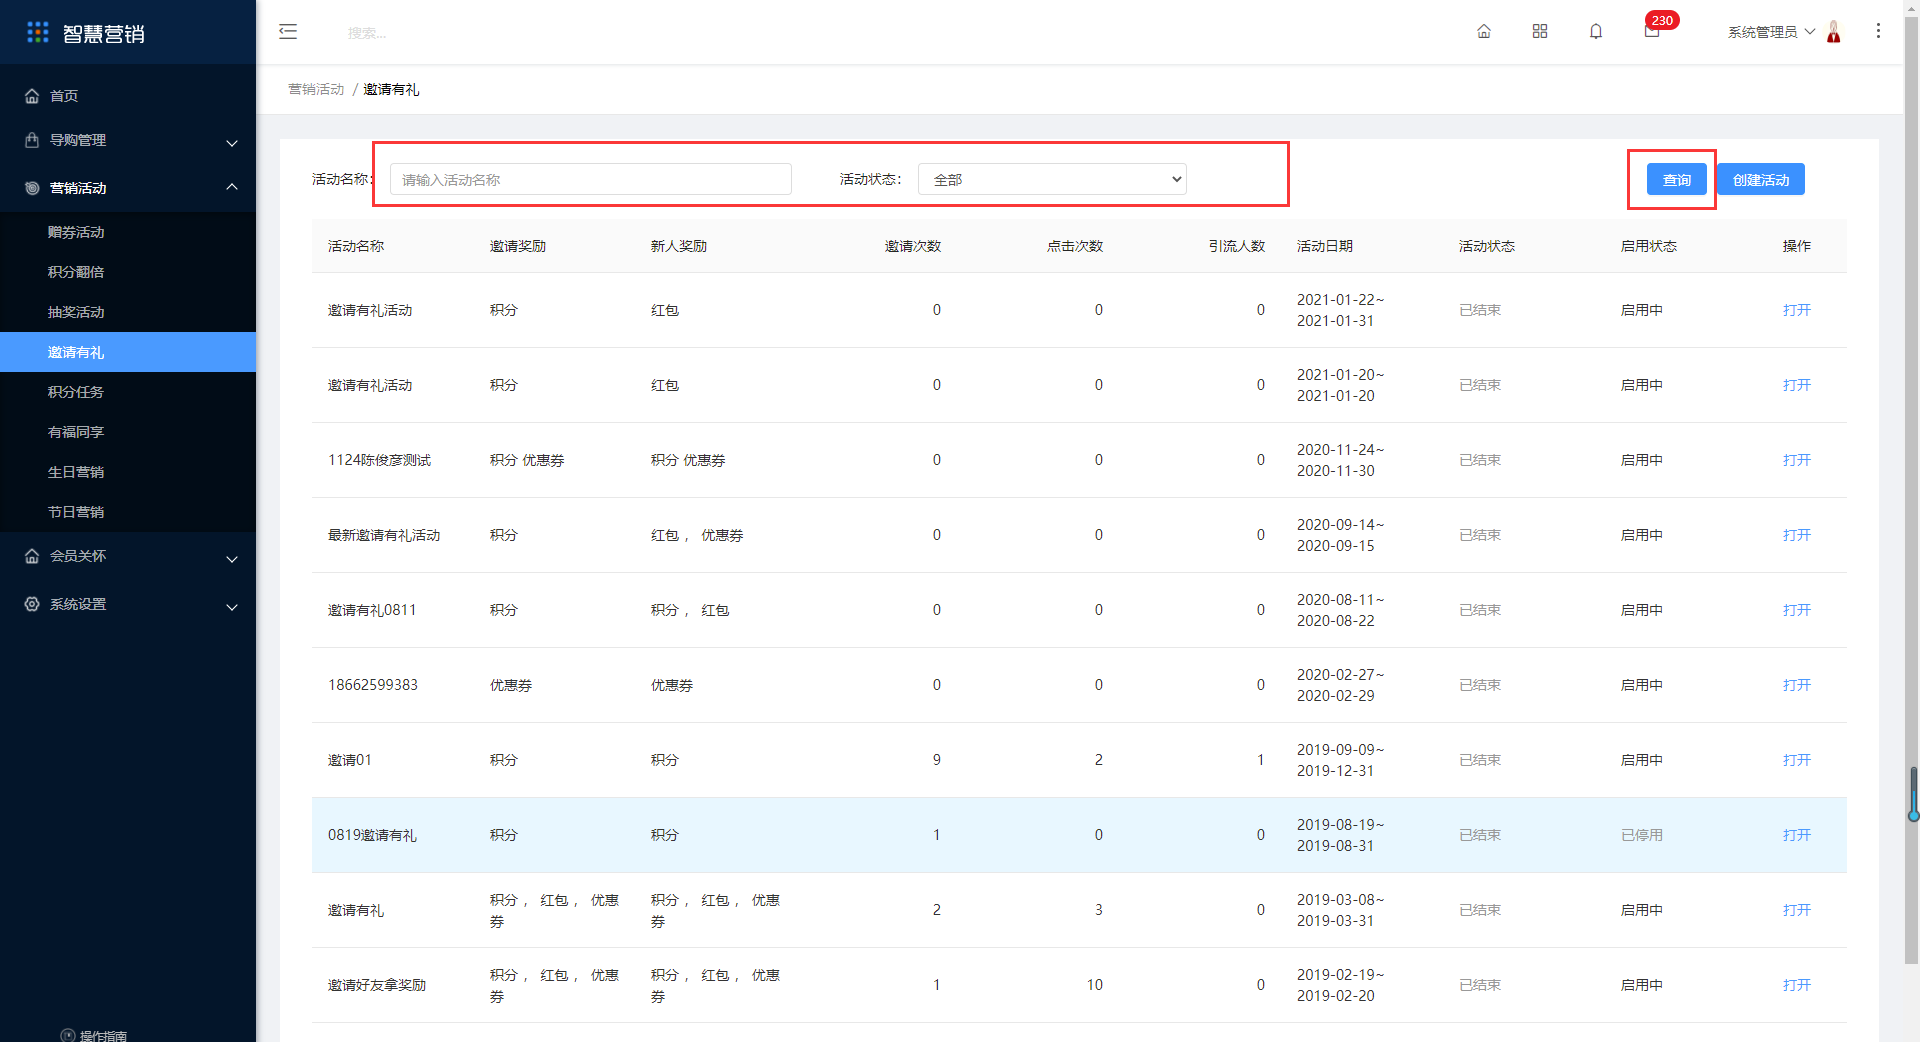The image size is (1920, 1042).
Task: Click the 已停用 status in 0819邀请有礼 row
Action: (x=1641, y=835)
